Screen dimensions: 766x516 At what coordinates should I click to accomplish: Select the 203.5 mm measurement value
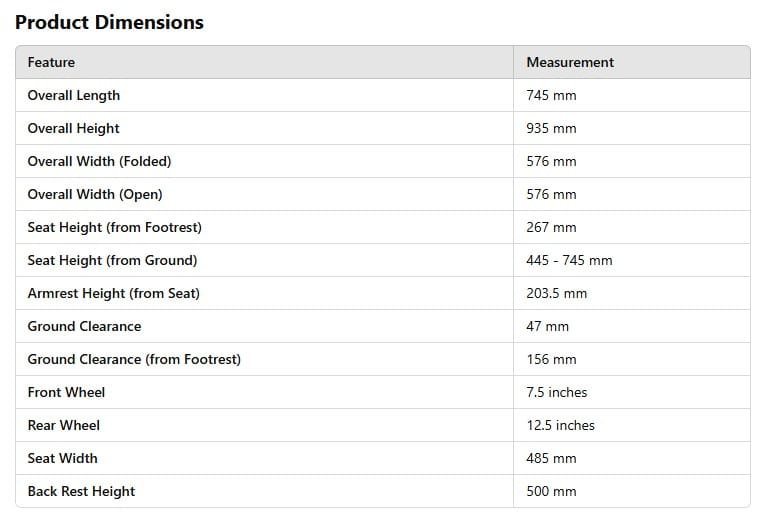[556, 293]
